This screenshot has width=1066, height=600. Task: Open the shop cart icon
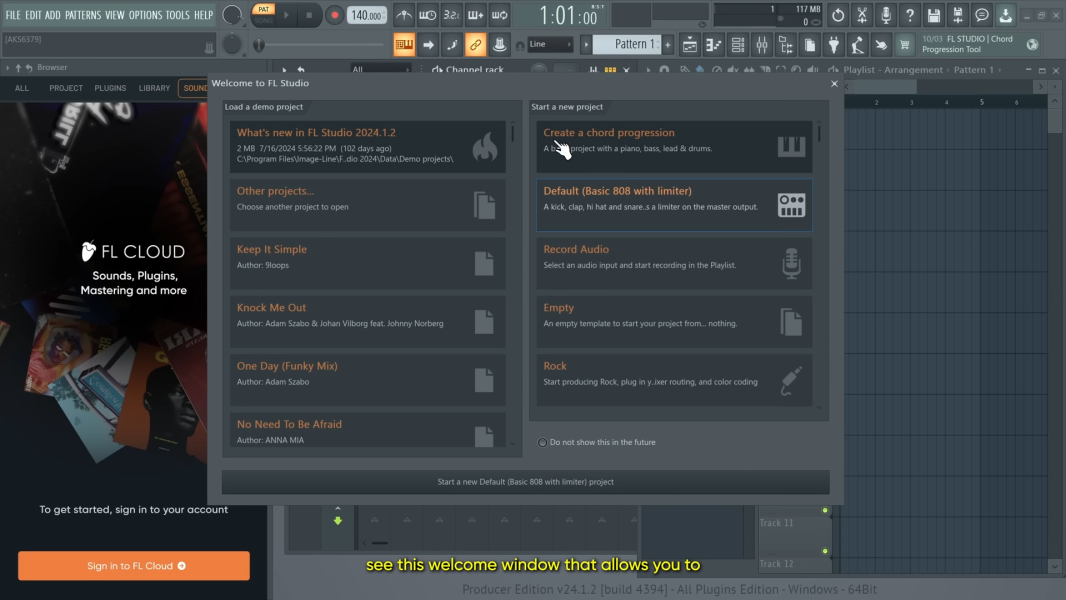click(x=905, y=45)
